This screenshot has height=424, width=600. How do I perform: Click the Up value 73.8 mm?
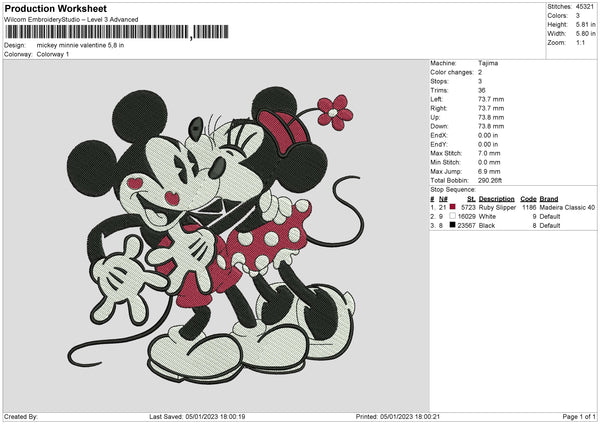pos(491,117)
